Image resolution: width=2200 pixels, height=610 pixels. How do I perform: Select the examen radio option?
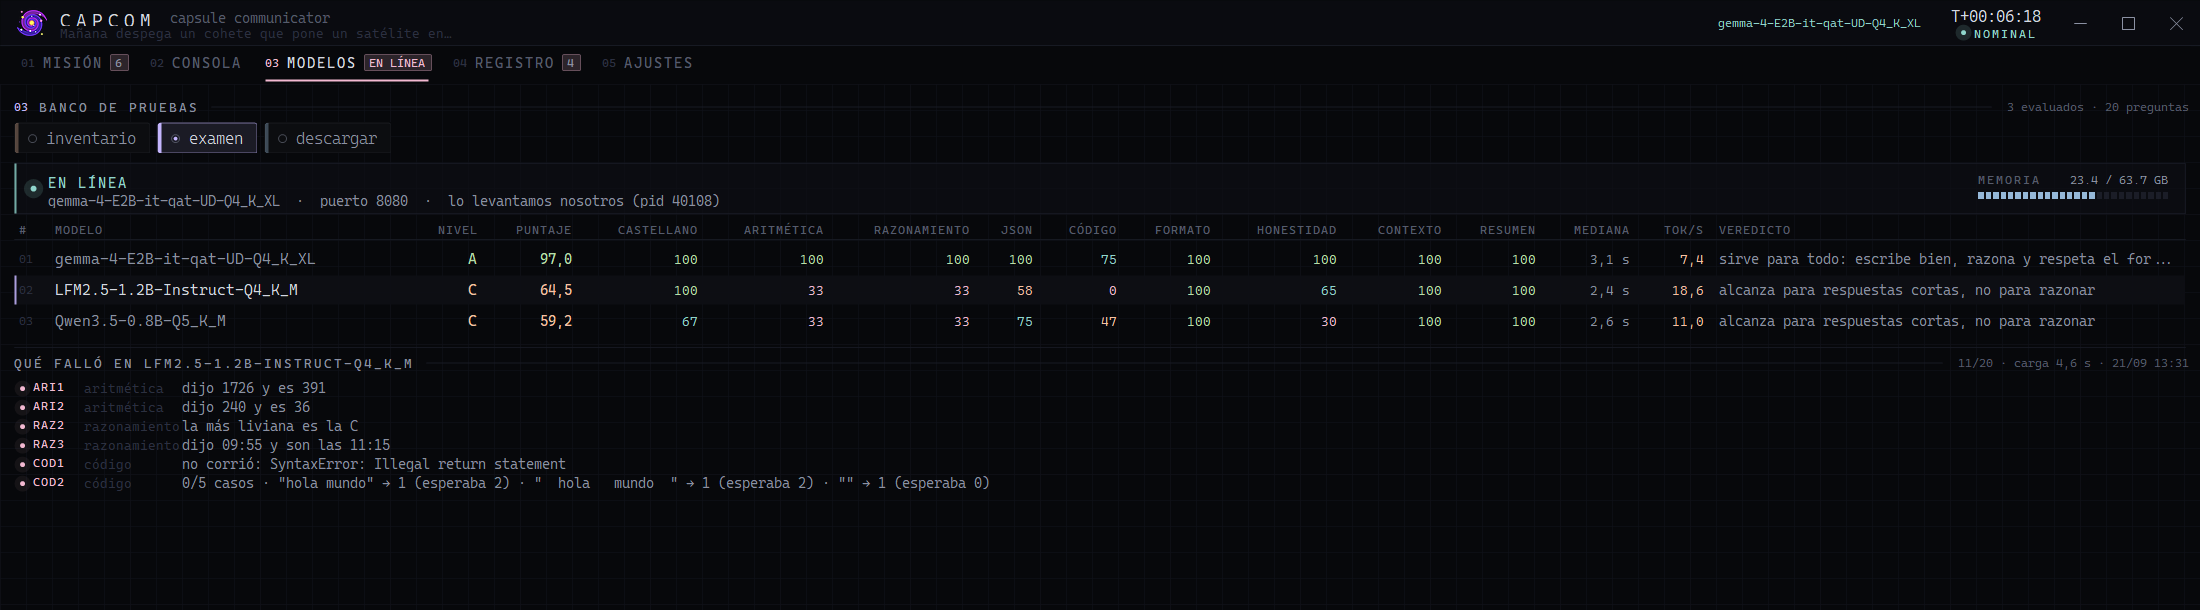click(208, 138)
